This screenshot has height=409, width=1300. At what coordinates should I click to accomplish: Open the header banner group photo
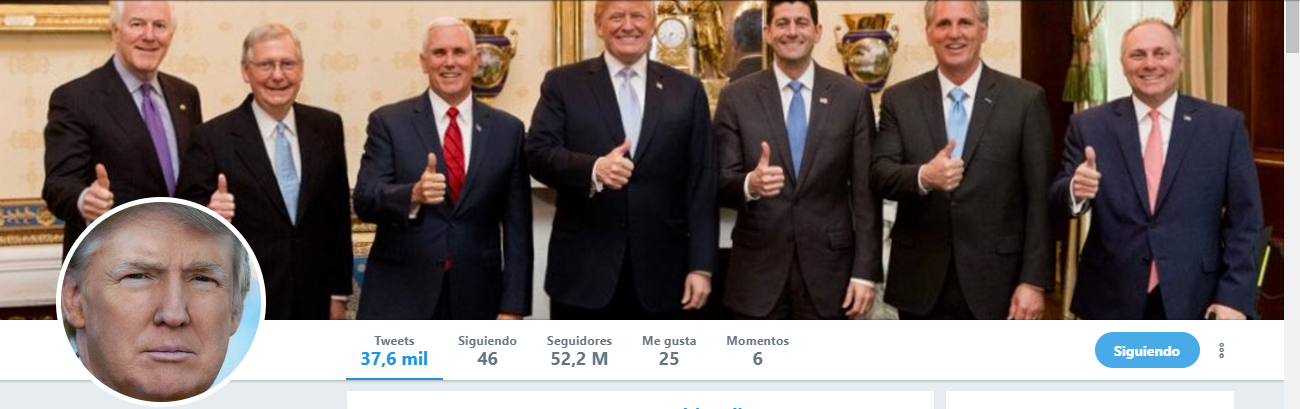tap(642, 160)
